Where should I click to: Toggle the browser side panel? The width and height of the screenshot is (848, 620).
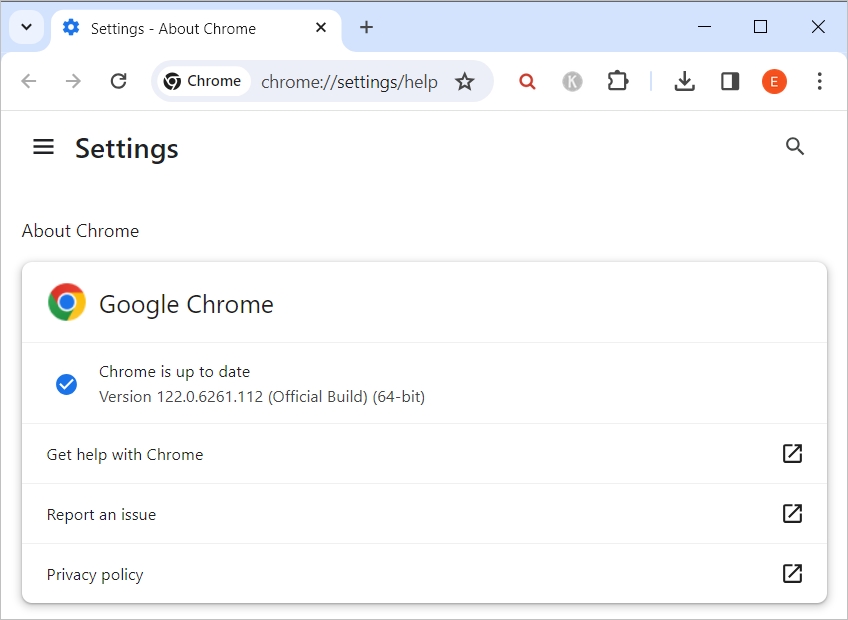point(730,82)
